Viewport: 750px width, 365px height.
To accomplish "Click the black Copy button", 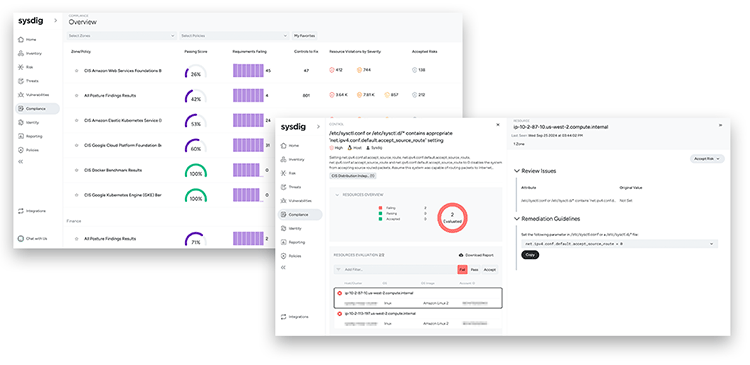I will (530, 254).
